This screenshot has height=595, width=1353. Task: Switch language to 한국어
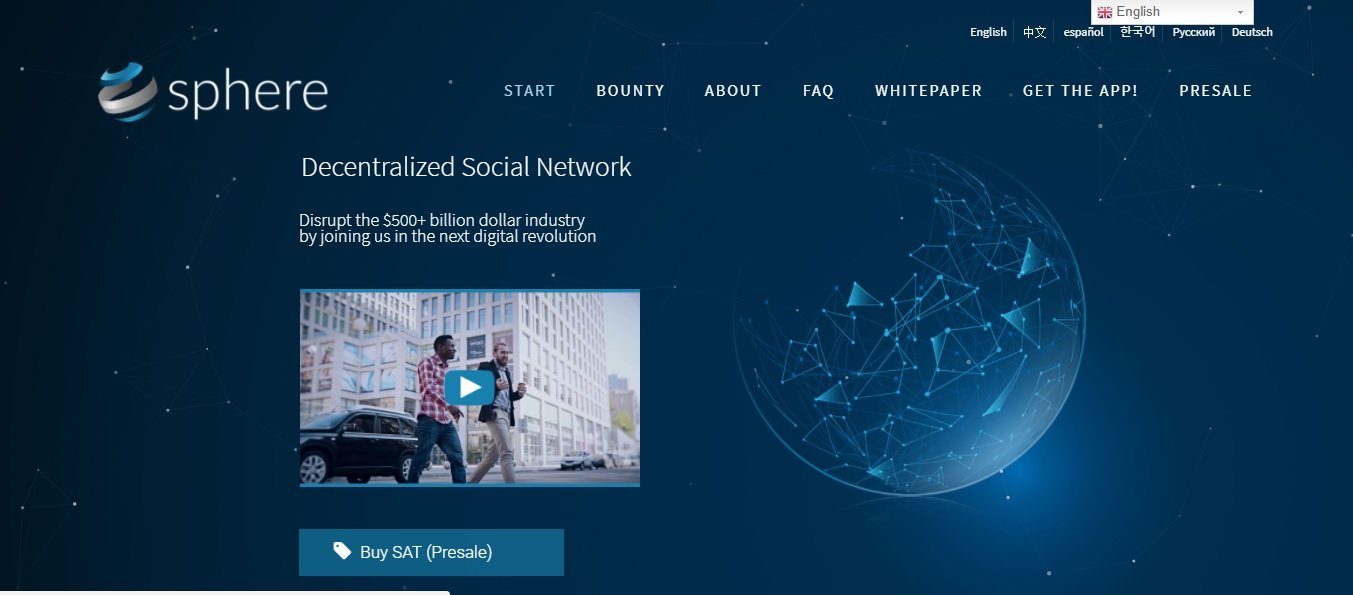click(1137, 32)
